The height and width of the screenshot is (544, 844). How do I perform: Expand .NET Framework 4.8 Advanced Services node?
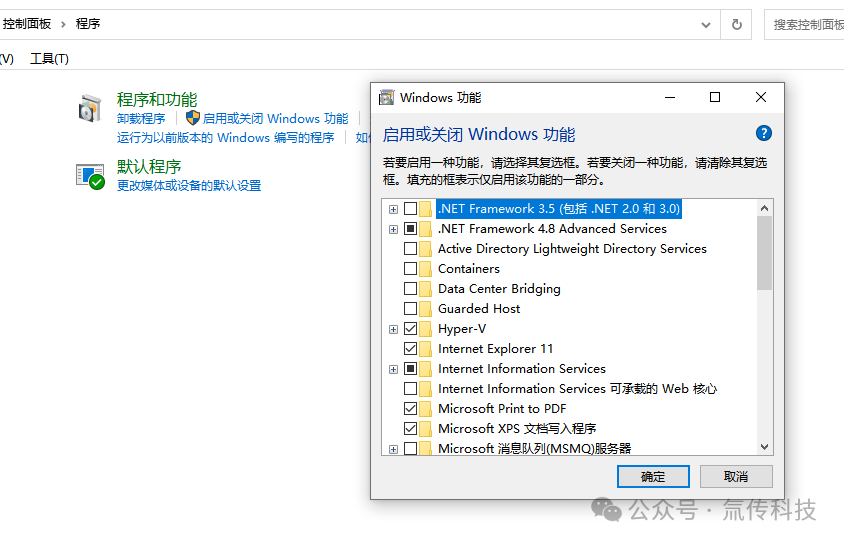(x=393, y=229)
